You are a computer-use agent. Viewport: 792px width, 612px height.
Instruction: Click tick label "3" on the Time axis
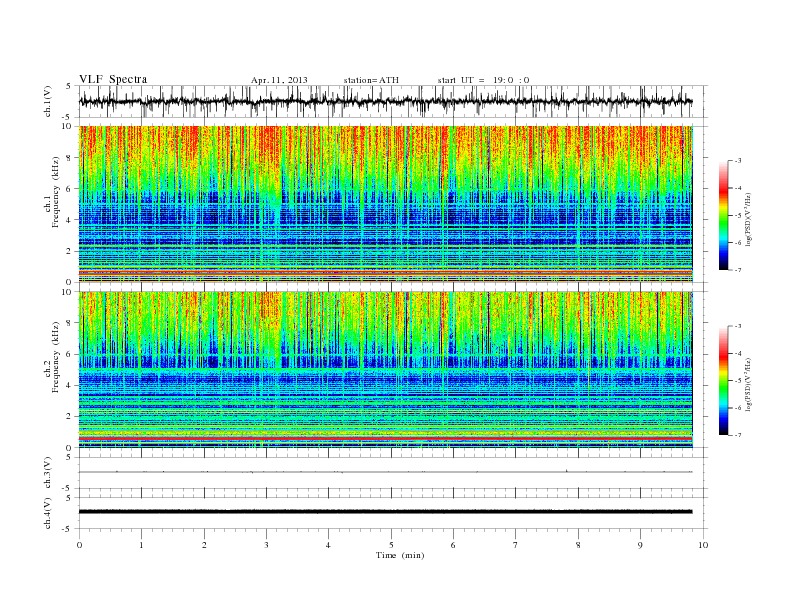(x=266, y=545)
